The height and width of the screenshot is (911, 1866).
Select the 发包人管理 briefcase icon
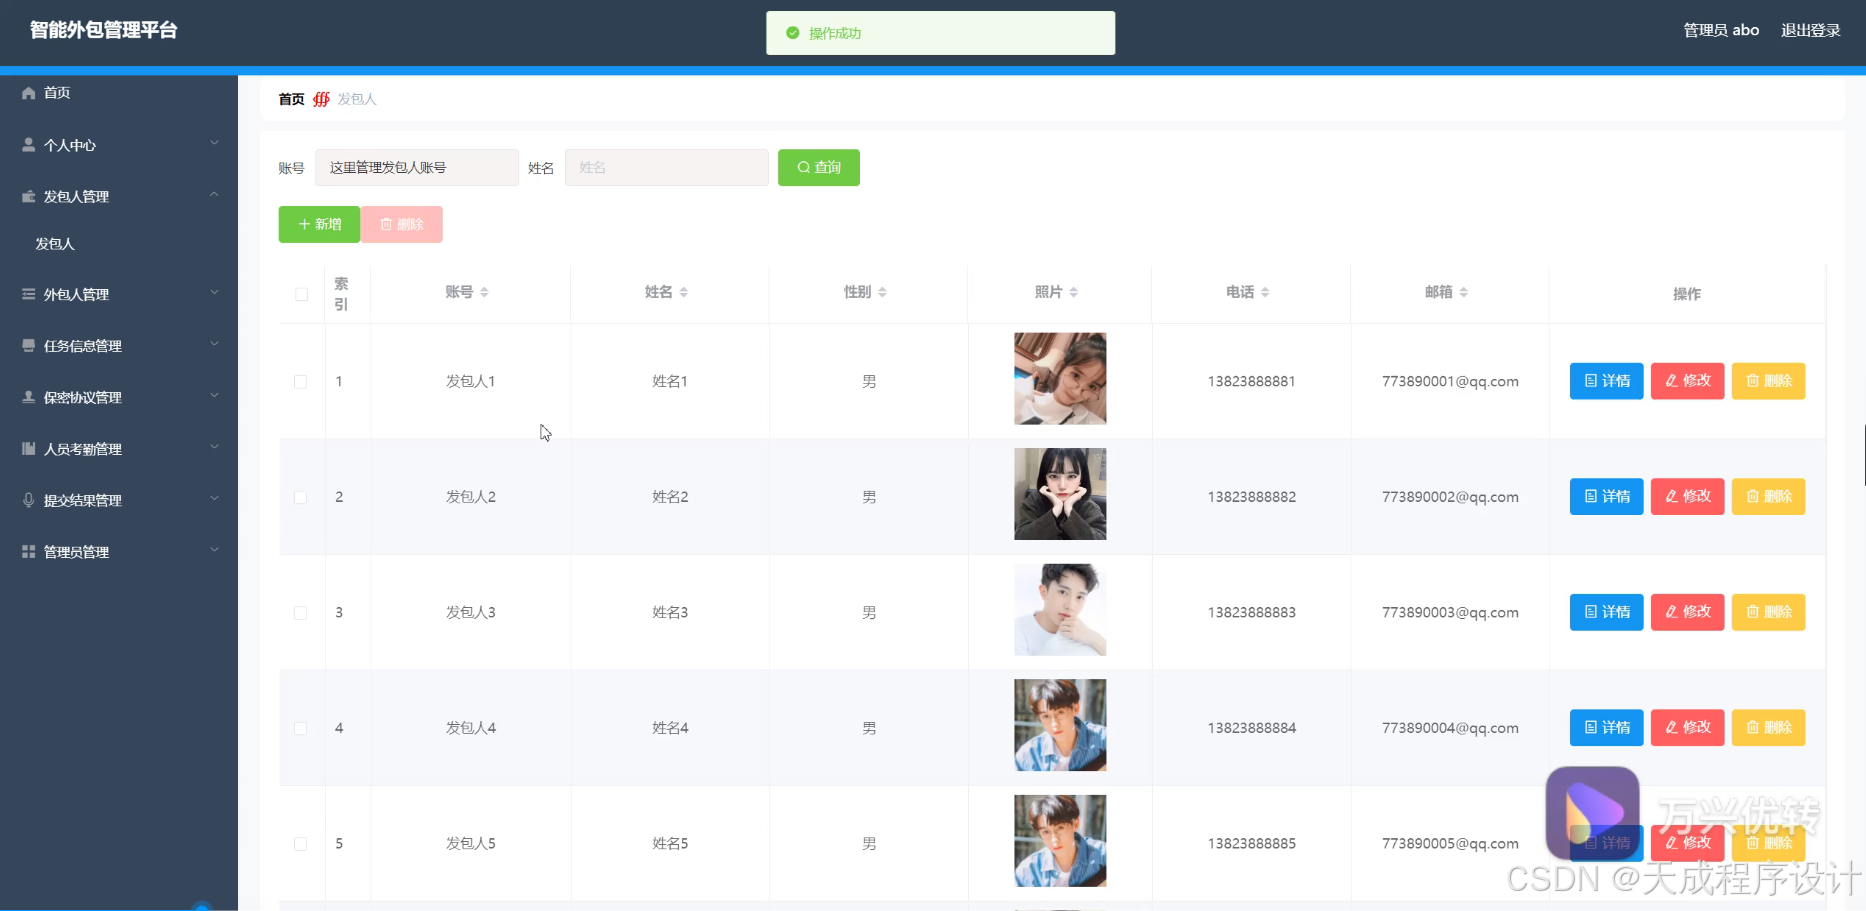pos(28,196)
